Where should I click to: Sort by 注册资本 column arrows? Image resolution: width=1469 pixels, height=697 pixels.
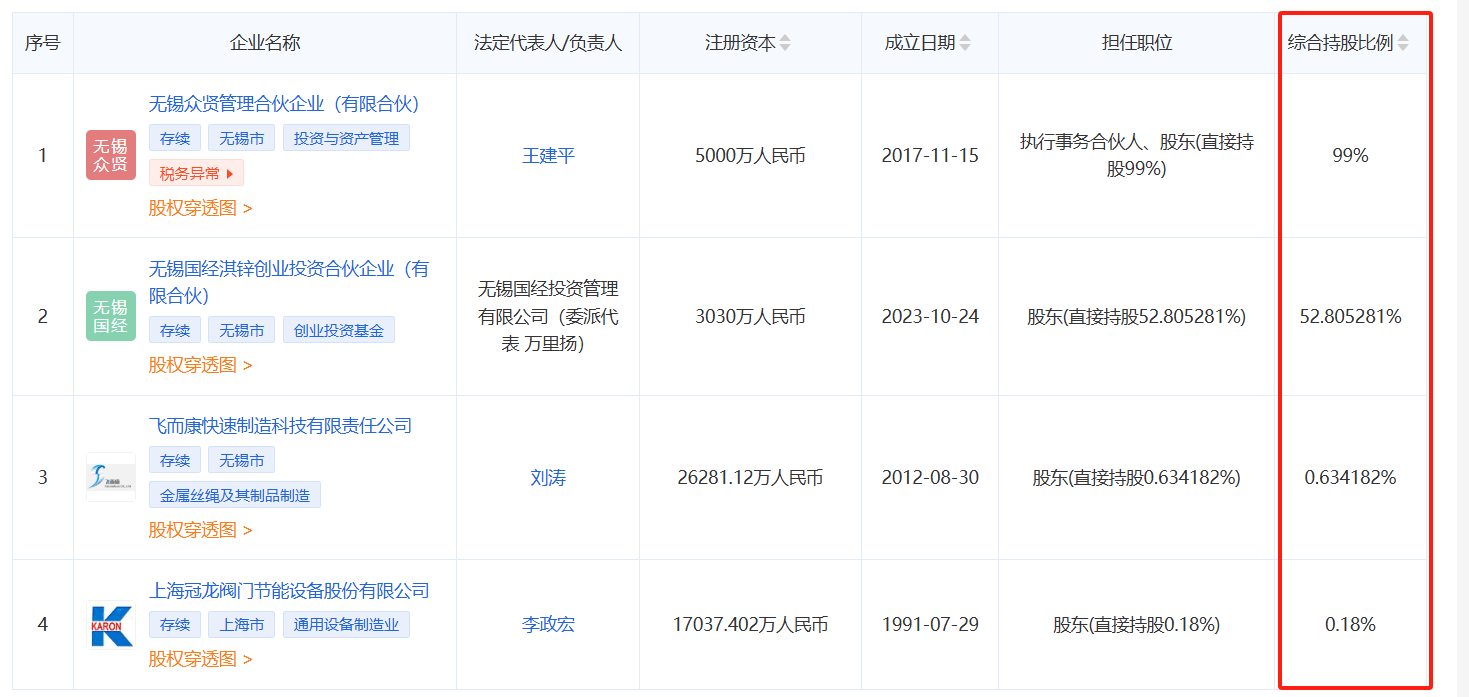tap(785, 43)
